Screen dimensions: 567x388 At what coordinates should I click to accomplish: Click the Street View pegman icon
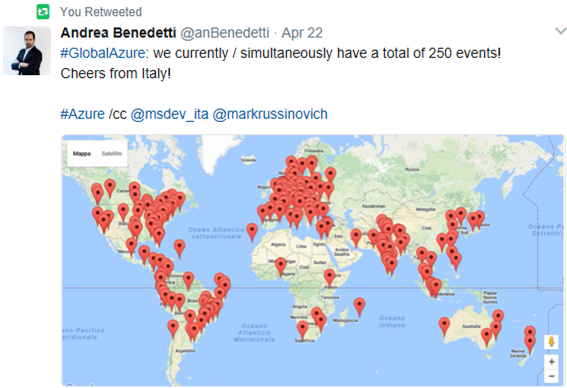[551, 342]
